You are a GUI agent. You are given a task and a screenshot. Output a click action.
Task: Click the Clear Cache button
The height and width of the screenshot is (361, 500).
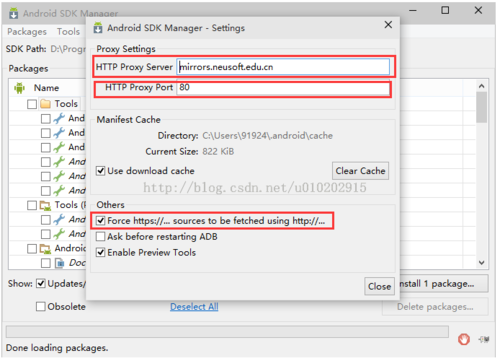pyautogui.click(x=360, y=171)
